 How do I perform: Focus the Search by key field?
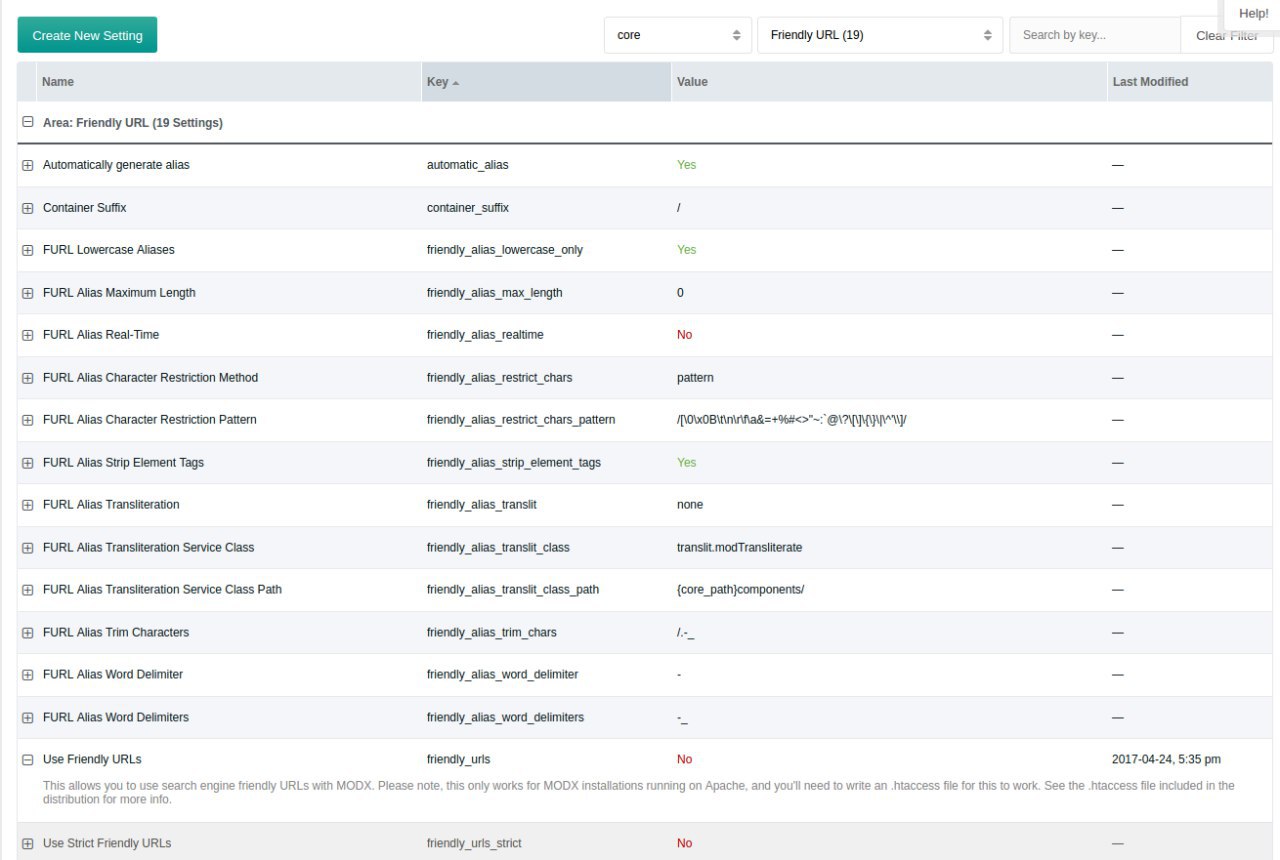click(x=1094, y=35)
